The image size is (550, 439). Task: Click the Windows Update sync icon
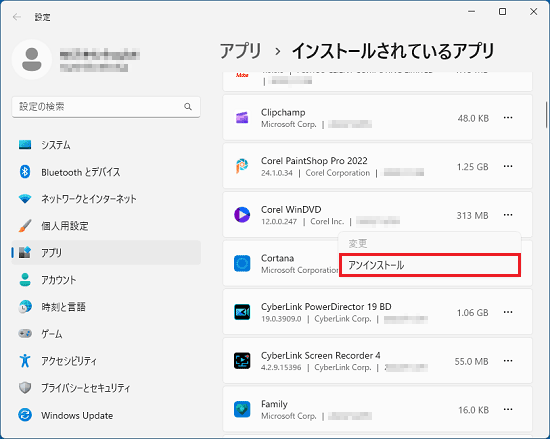pos(25,415)
